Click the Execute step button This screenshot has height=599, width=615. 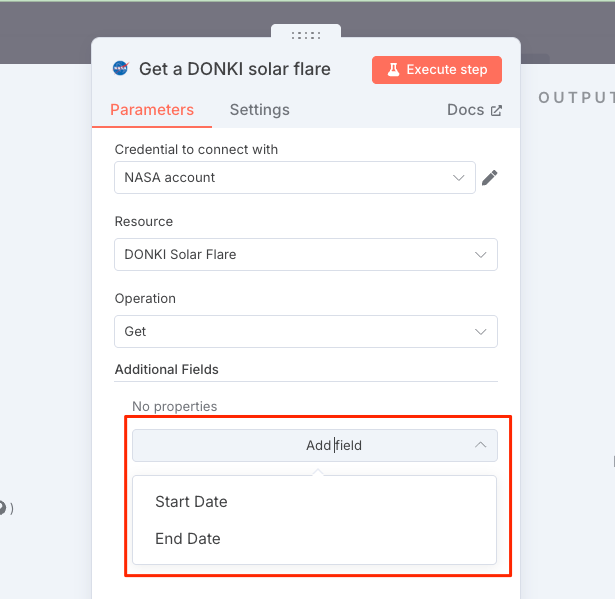(437, 70)
